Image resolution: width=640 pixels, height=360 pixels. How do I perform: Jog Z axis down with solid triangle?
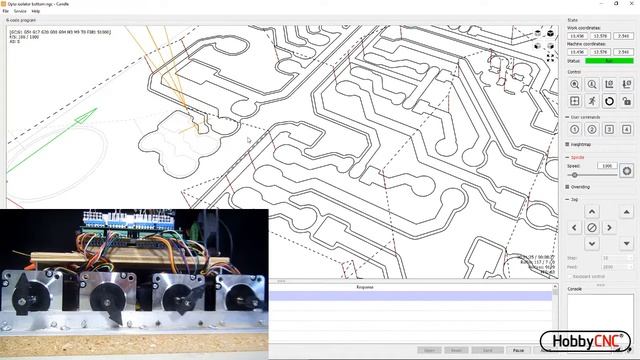pyautogui.click(x=627, y=244)
